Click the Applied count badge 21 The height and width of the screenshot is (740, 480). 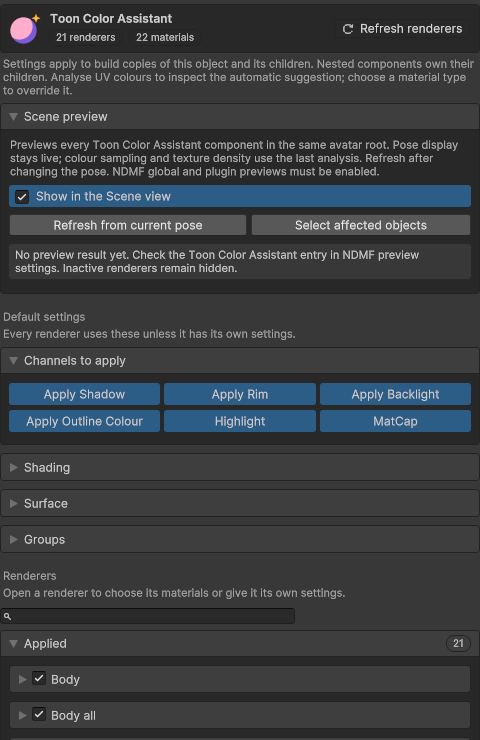click(458, 643)
